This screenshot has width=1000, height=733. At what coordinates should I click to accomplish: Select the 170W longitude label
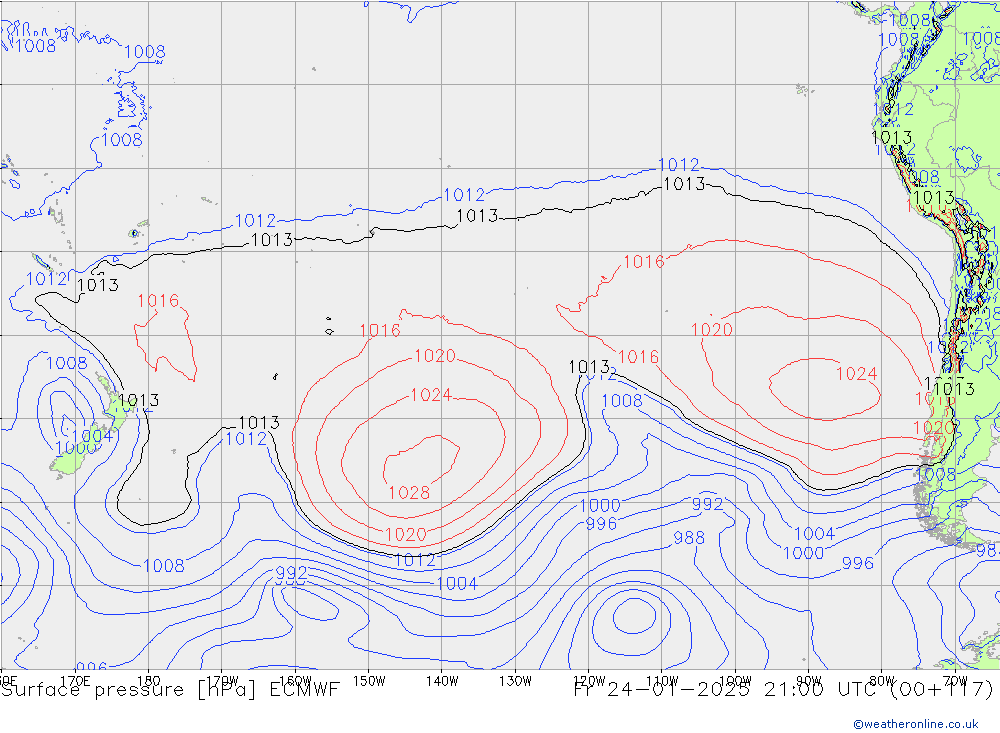[x=223, y=681]
